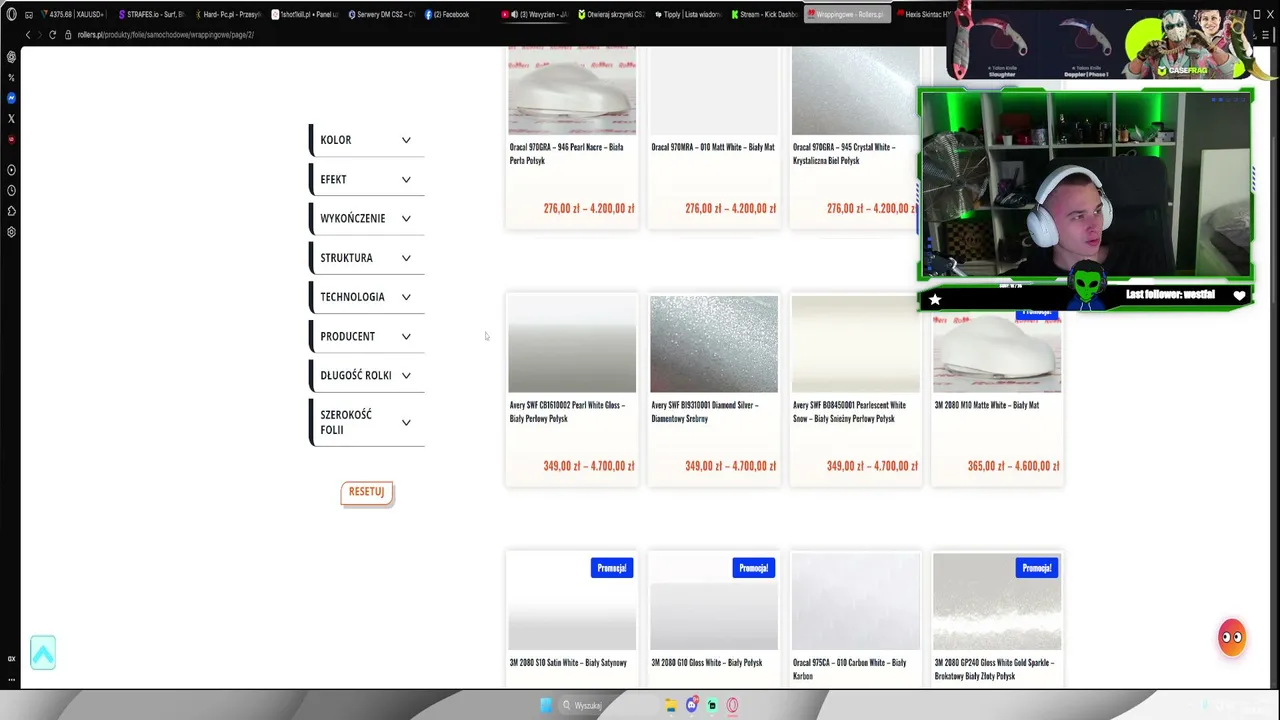
Task: Open Oracal 975CA Carbon White product link
Action: pyautogui.click(x=849, y=669)
